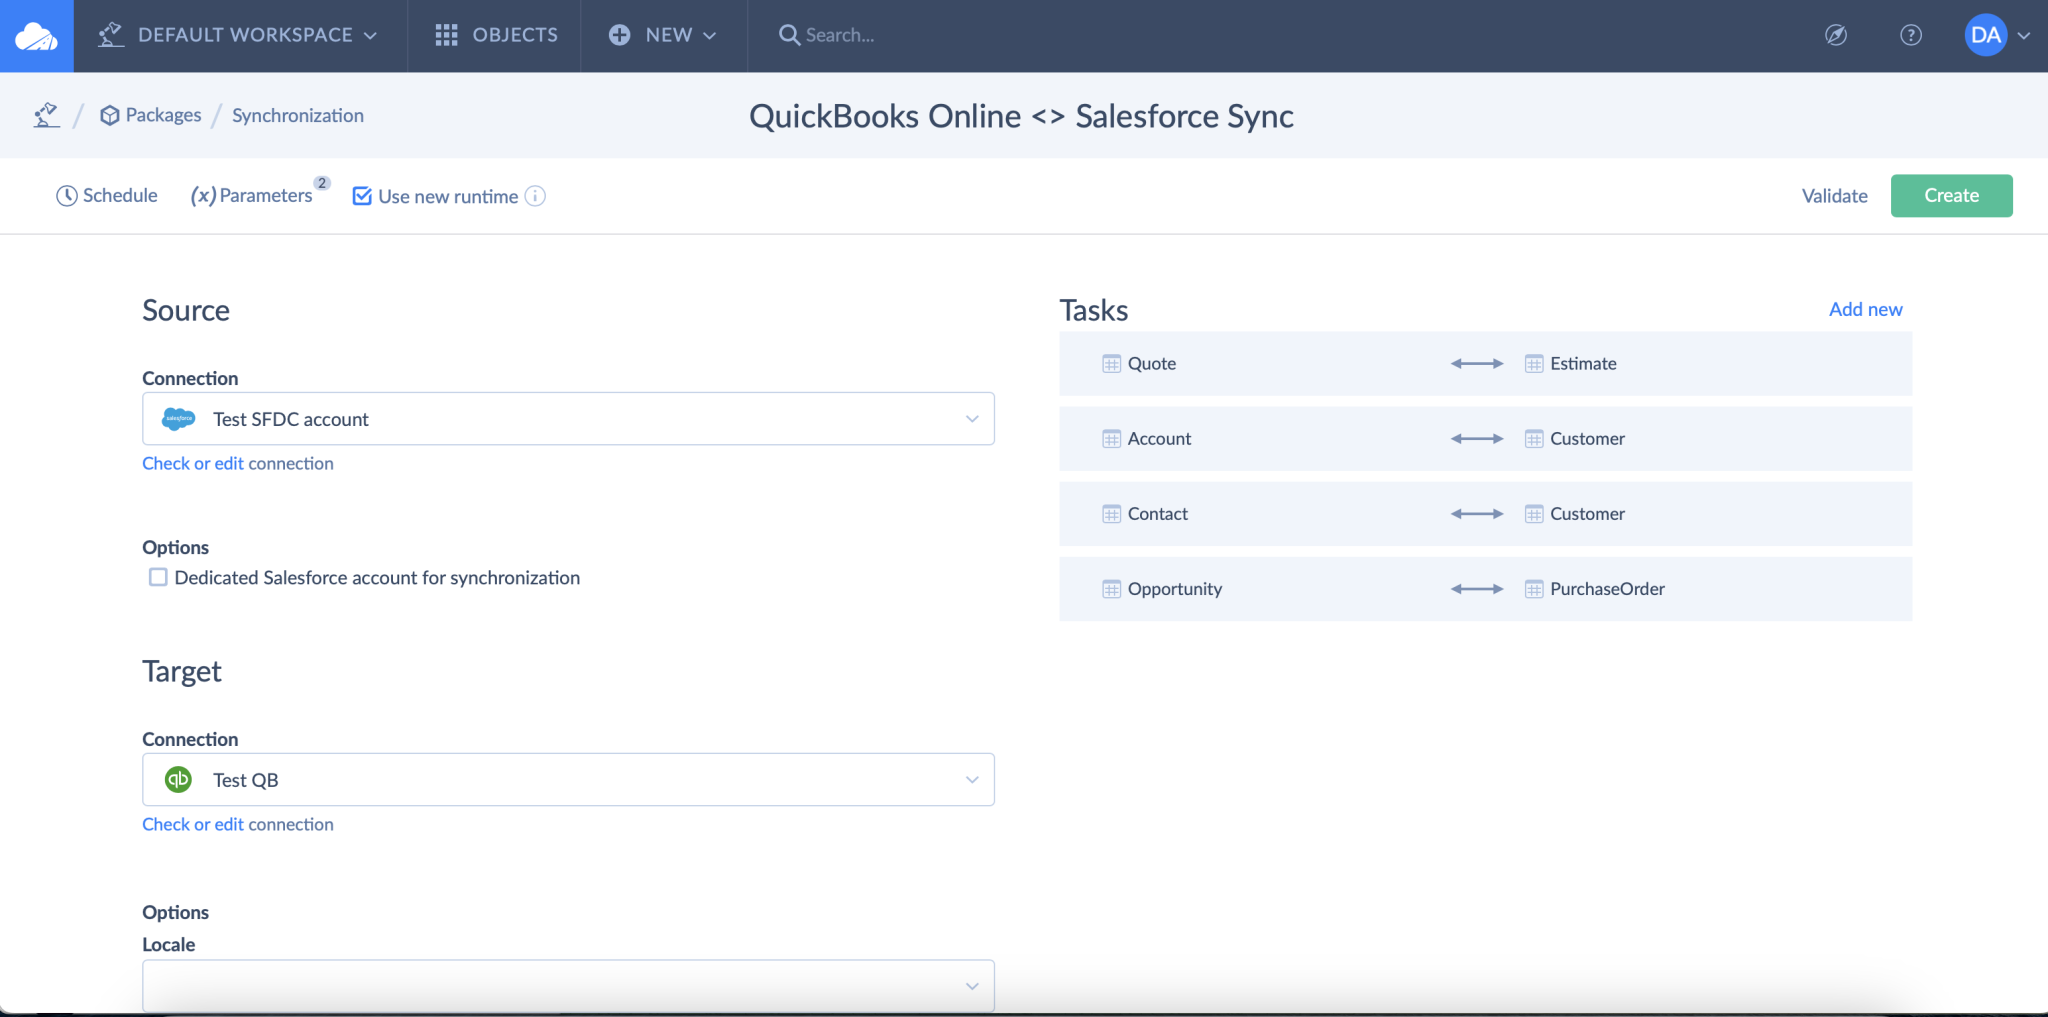Click the Parameters count badge
2048x1017 pixels.
(322, 183)
